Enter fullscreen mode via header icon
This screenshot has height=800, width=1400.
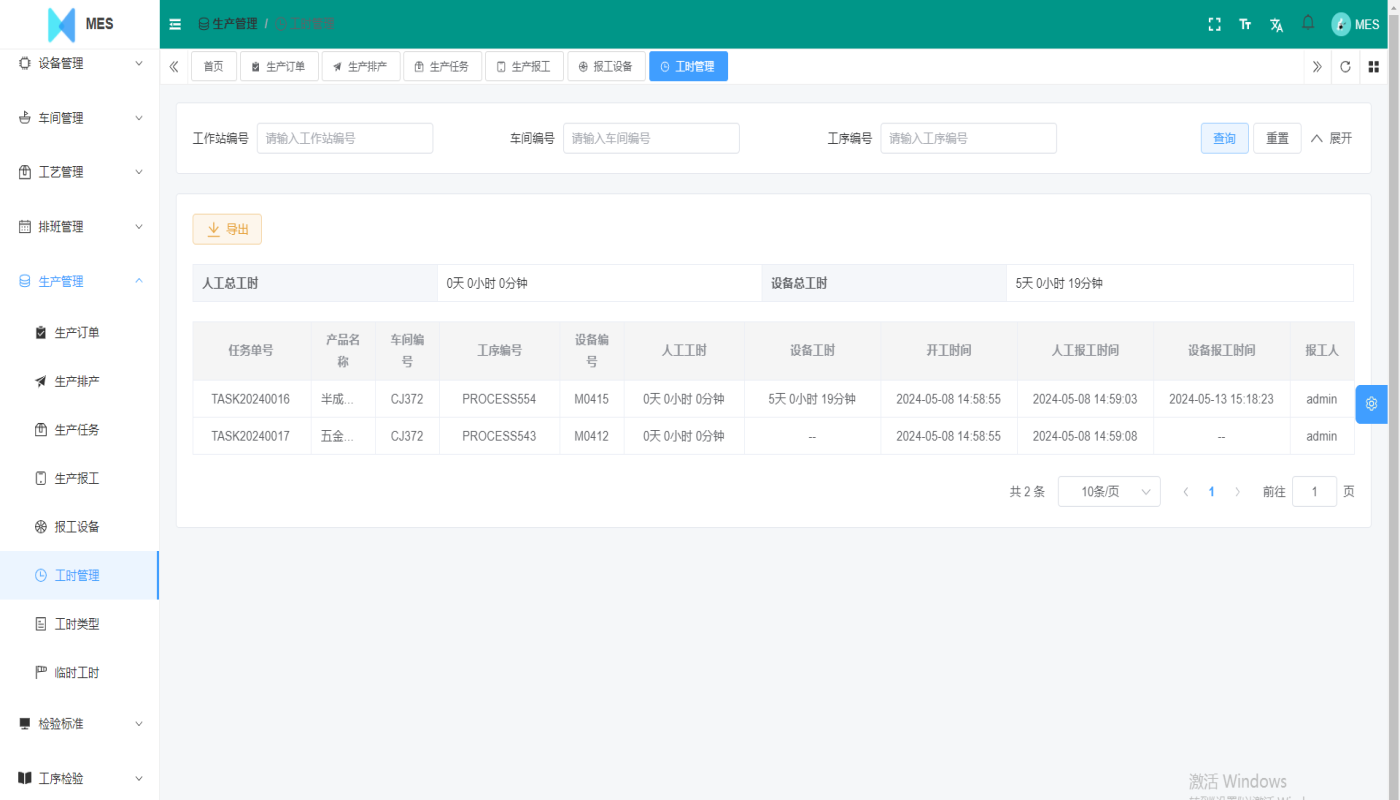click(x=1215, y=24)
